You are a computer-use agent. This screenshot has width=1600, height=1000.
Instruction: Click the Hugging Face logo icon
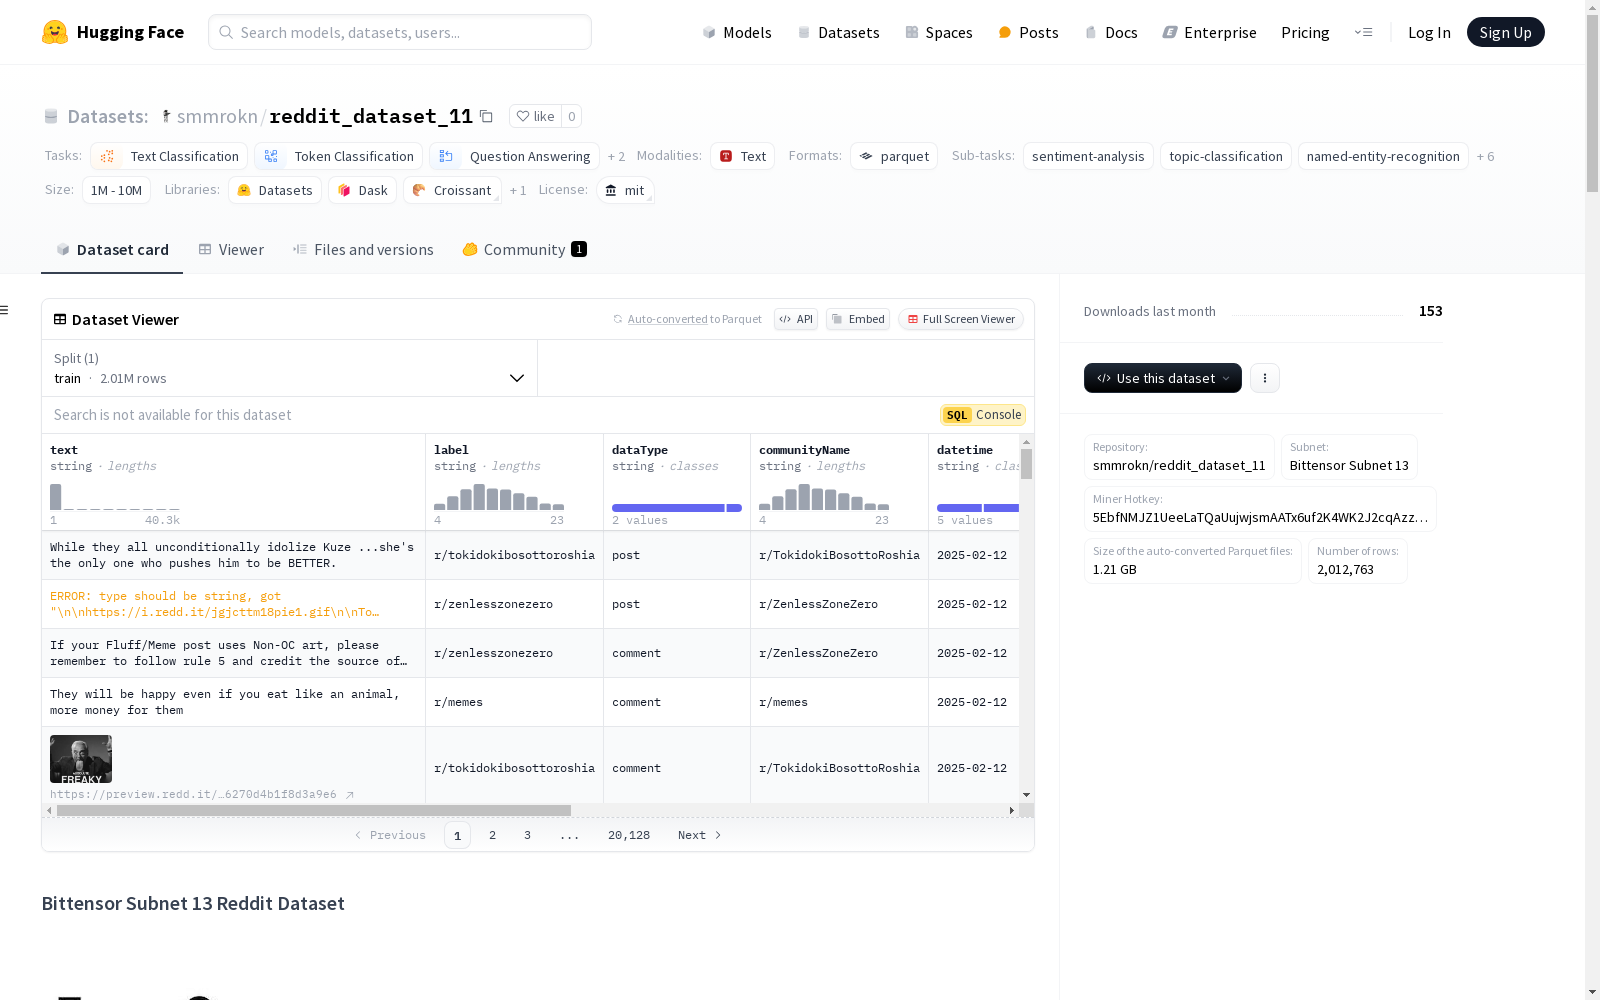click(55, 32)
